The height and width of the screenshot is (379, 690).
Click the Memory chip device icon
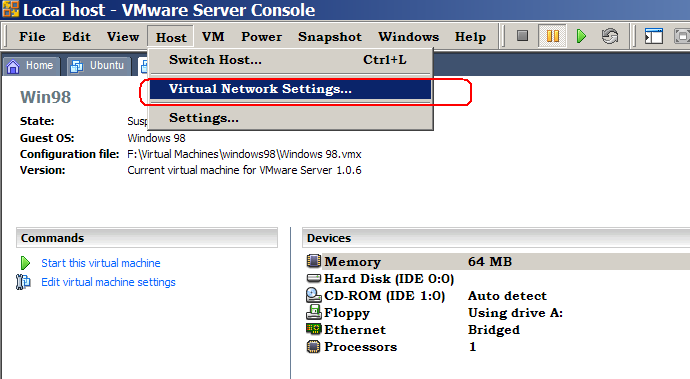tap(313, 261)
